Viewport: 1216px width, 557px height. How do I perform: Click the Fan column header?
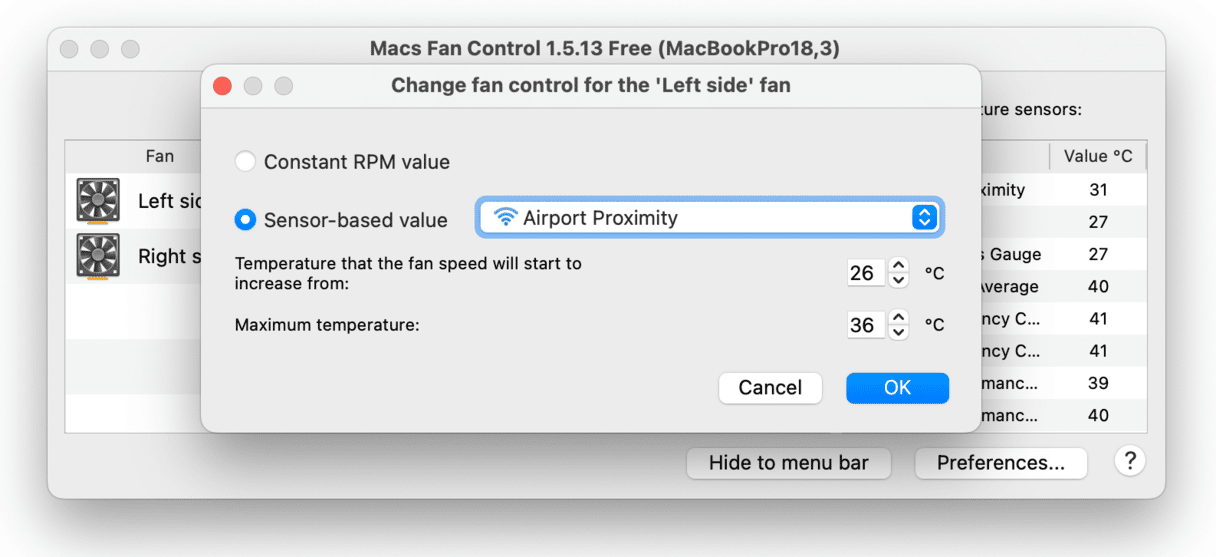pos(159,156)
